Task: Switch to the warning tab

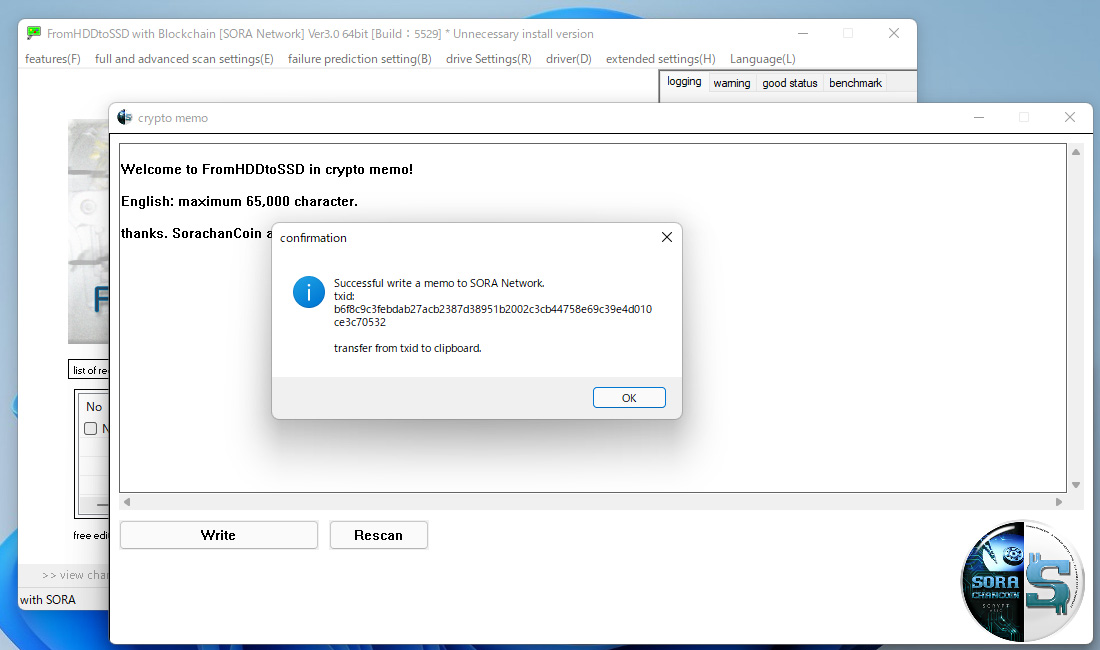Action: 732,83
